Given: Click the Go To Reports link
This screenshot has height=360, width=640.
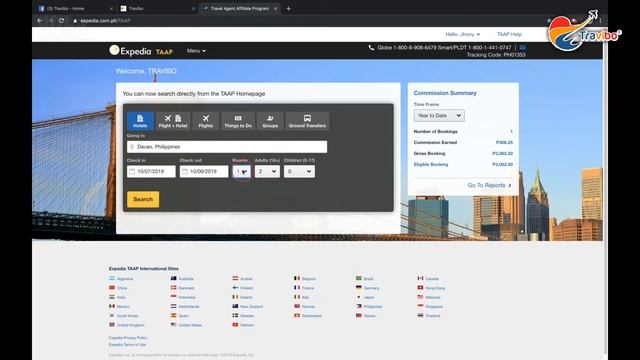Looking at the screenshot, I should (x=489, y=185).
